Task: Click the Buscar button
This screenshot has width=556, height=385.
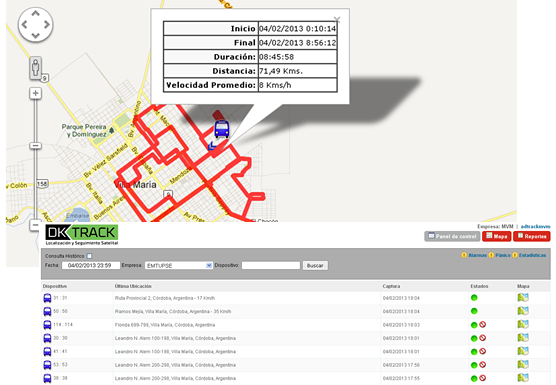Action: click(x=315, y=266)
